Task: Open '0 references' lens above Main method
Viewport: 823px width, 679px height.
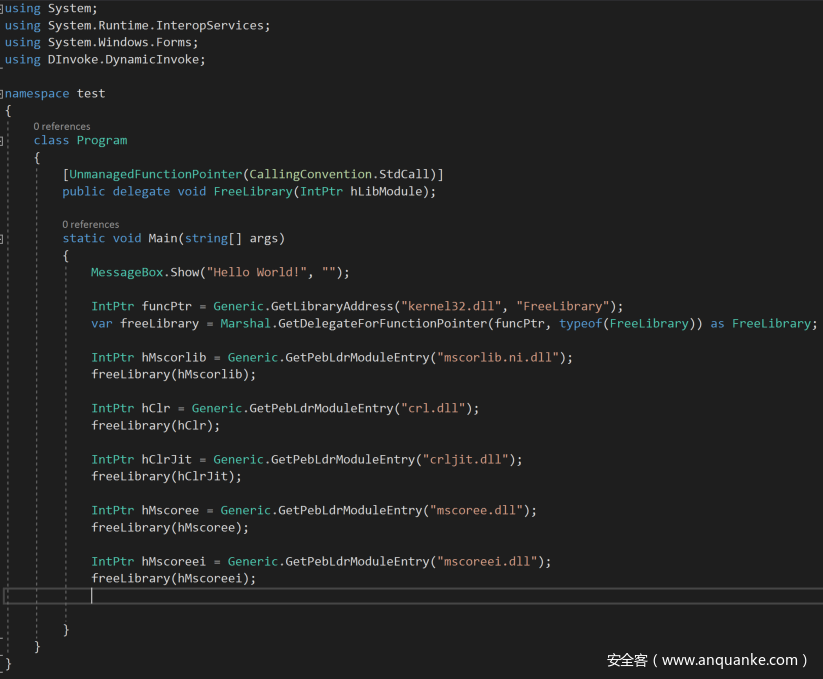Action: click(x=90, y=225)
